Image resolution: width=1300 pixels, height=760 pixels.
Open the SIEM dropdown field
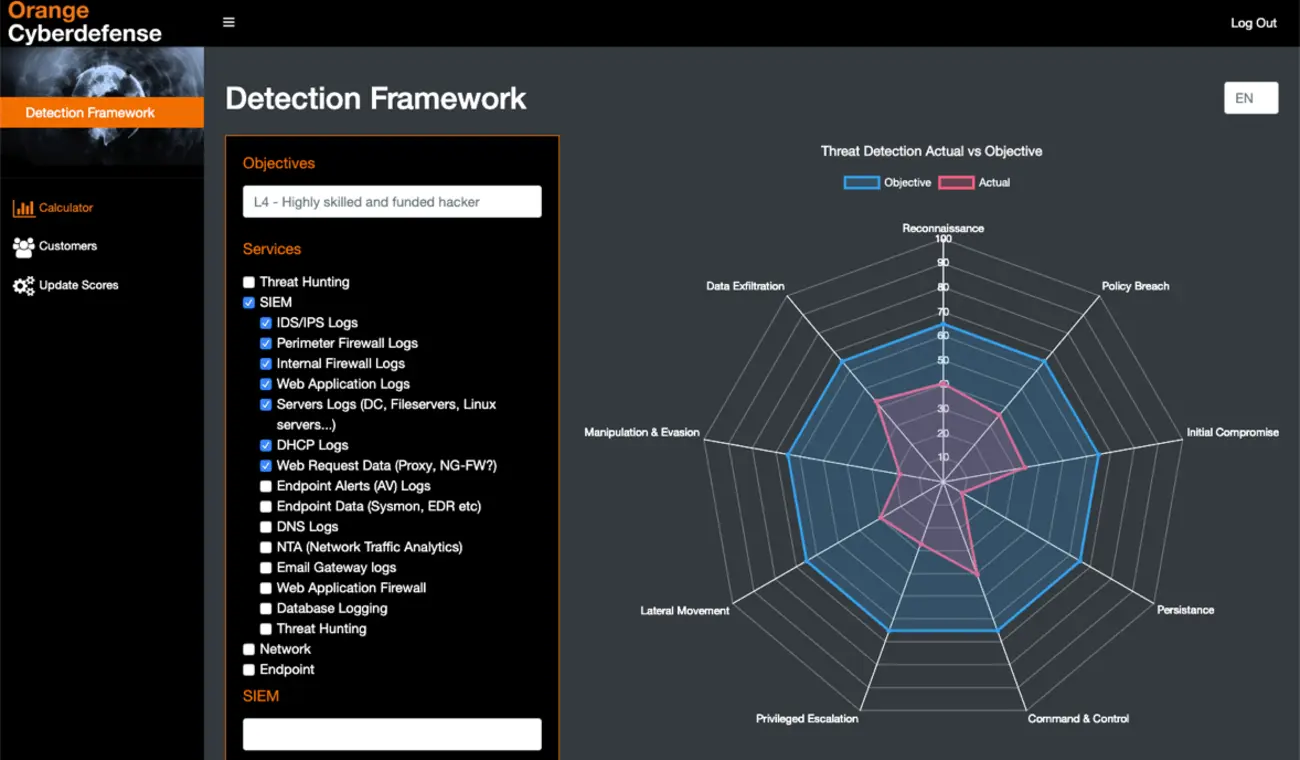pyautogui.click(x=392, y=734)
